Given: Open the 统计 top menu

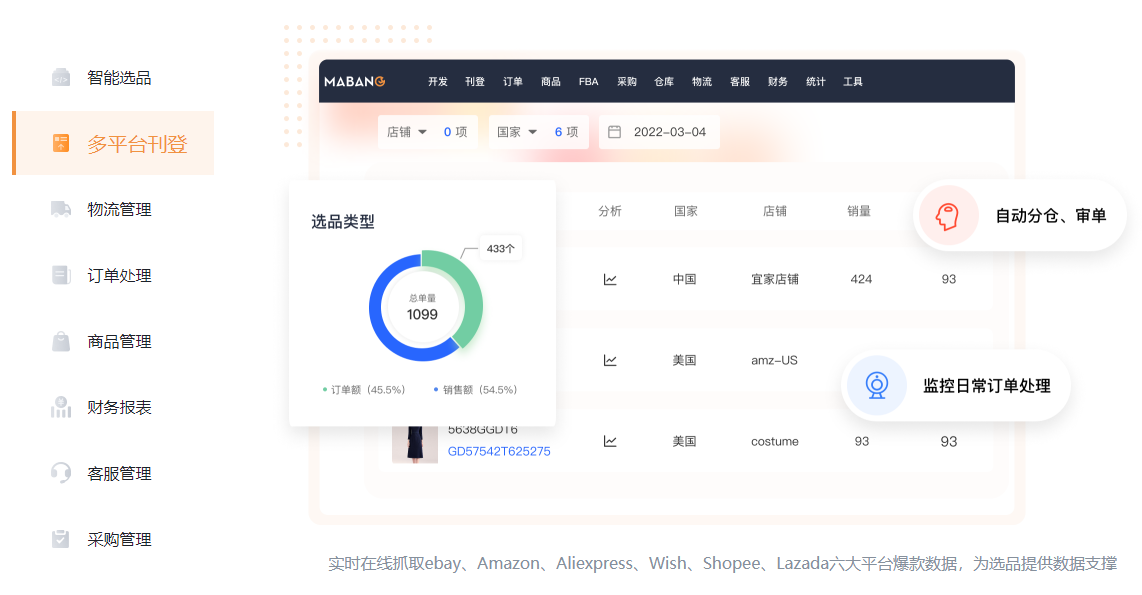Looking at the screenshot, I should (x=816, y=82).
